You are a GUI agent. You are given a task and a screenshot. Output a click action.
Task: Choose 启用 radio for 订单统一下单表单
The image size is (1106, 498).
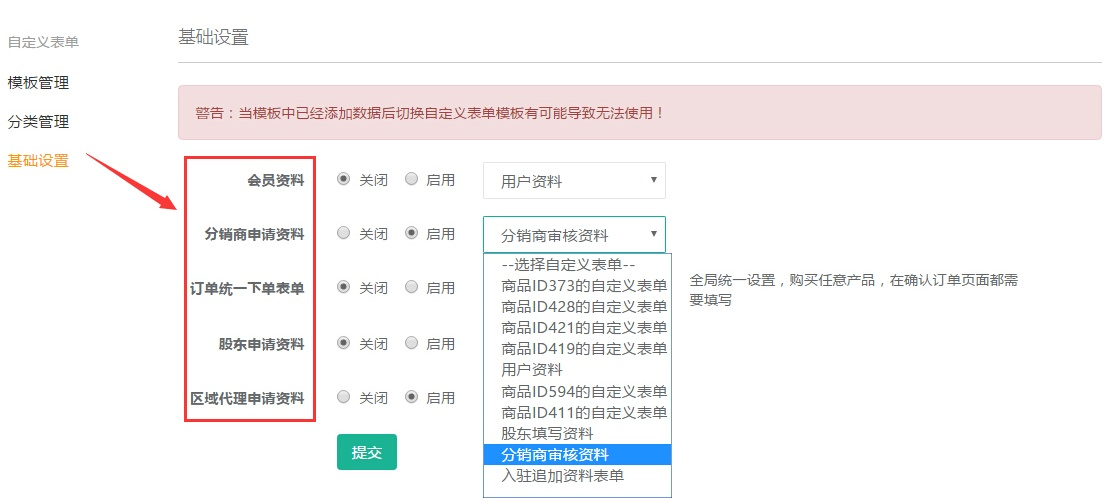pos(412,287)
